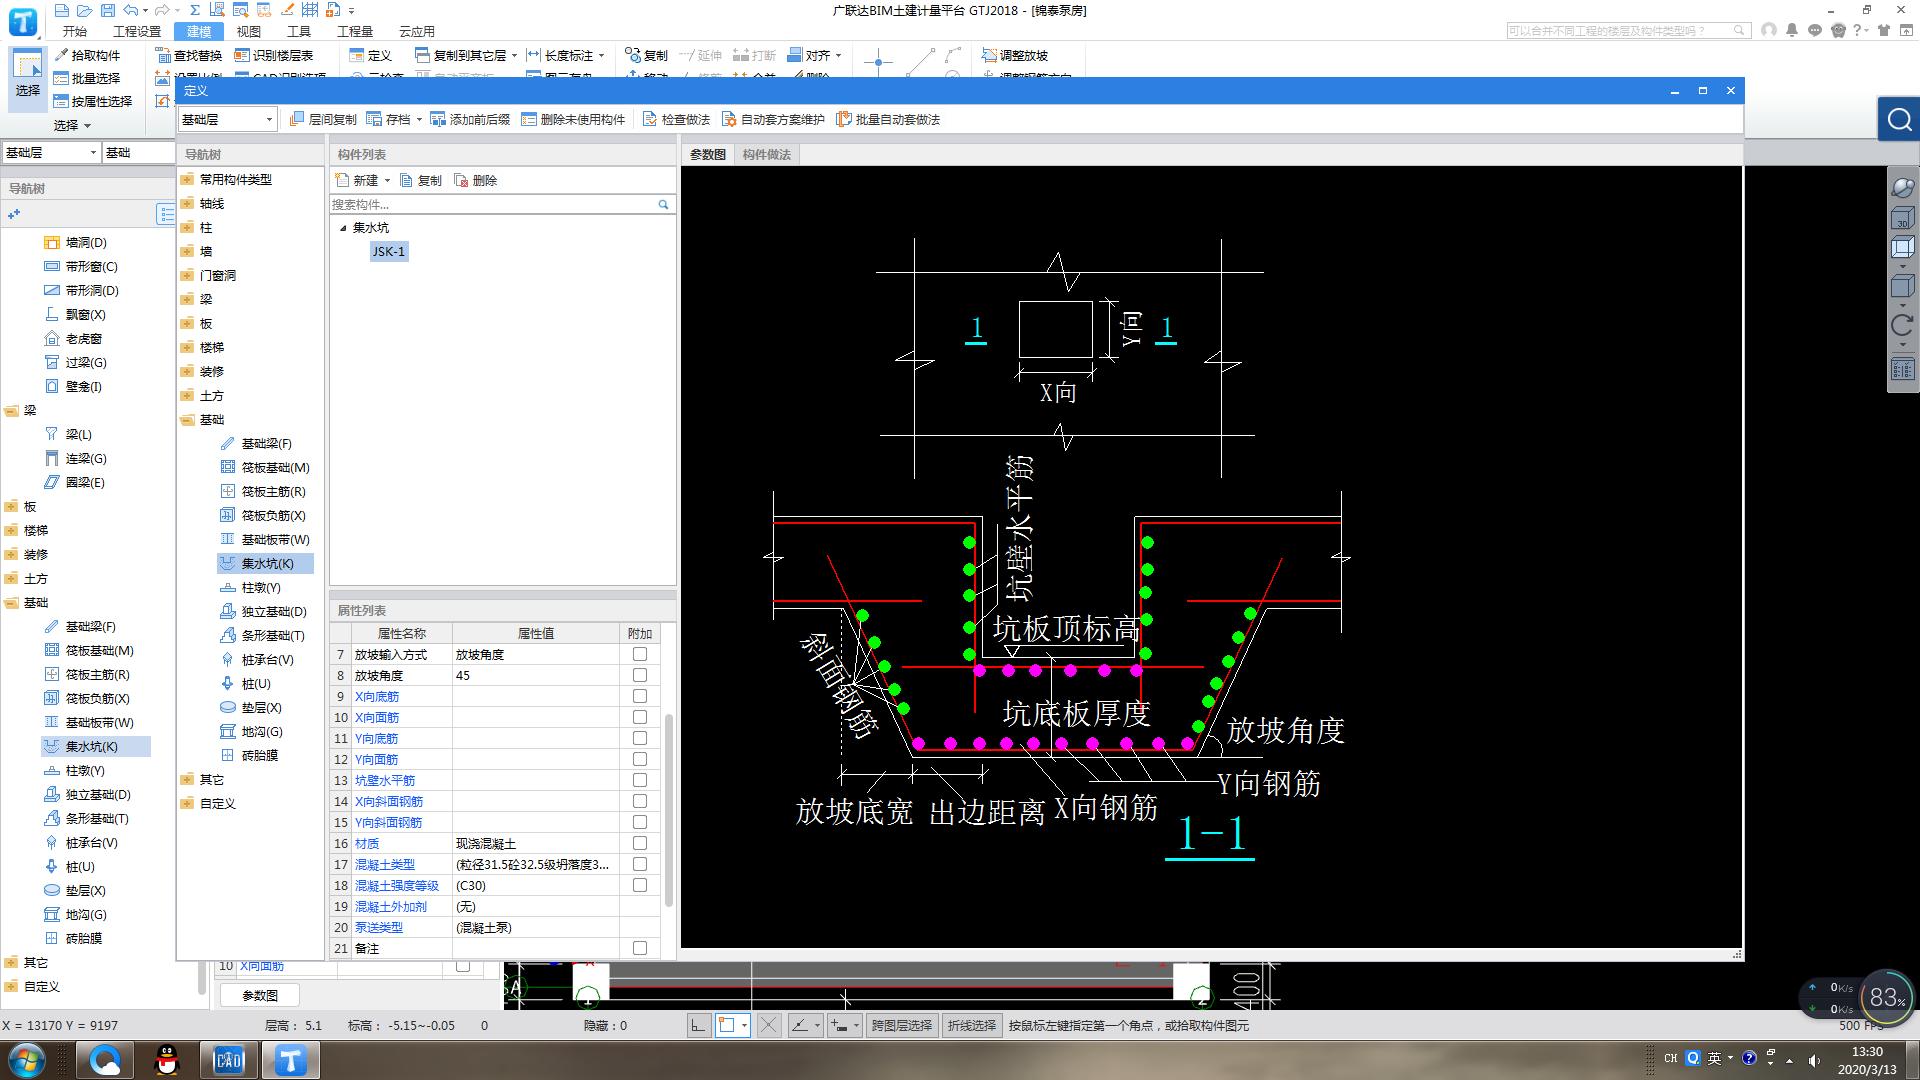This screenshot has width=1920, height=1080.
Task: Click the 按属性选择 ribbon icon
Action: point(61,101)
